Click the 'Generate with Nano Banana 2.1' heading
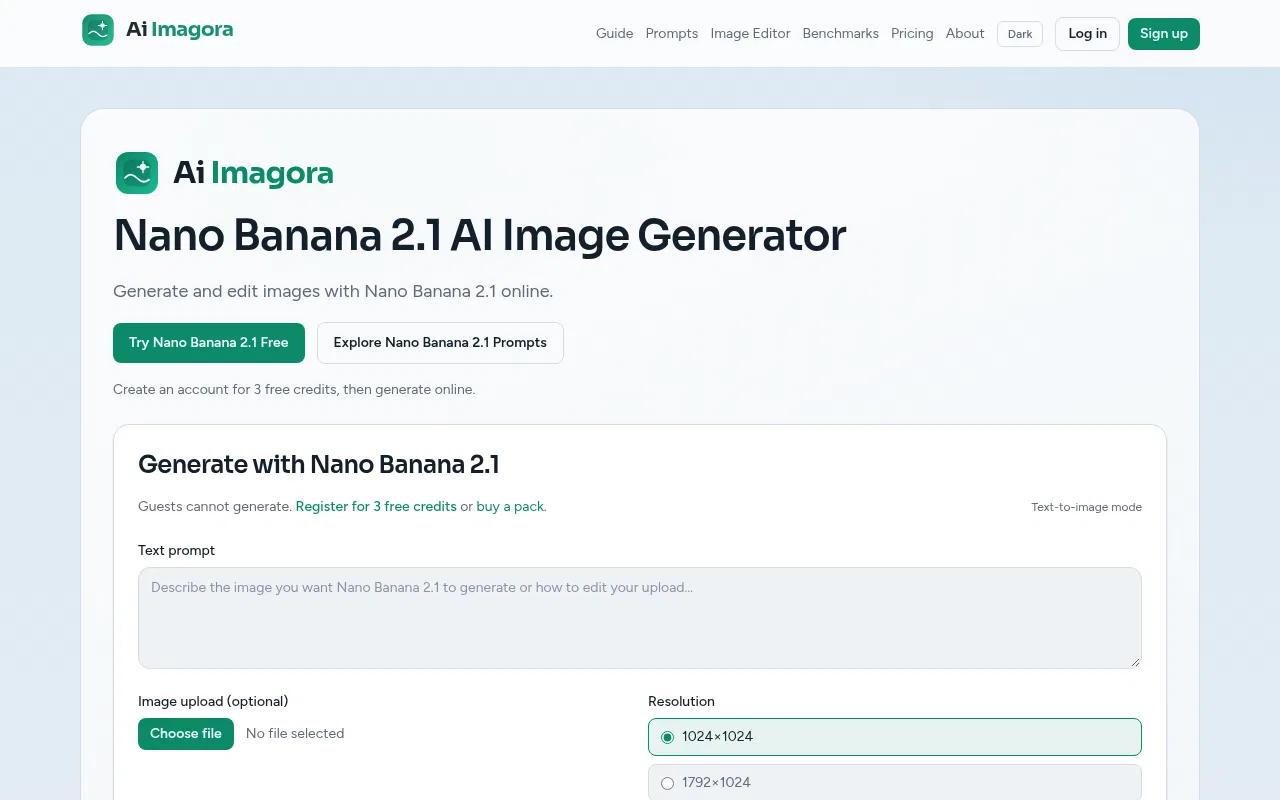This screenshot has height=800, width=1280. (319, 465)
